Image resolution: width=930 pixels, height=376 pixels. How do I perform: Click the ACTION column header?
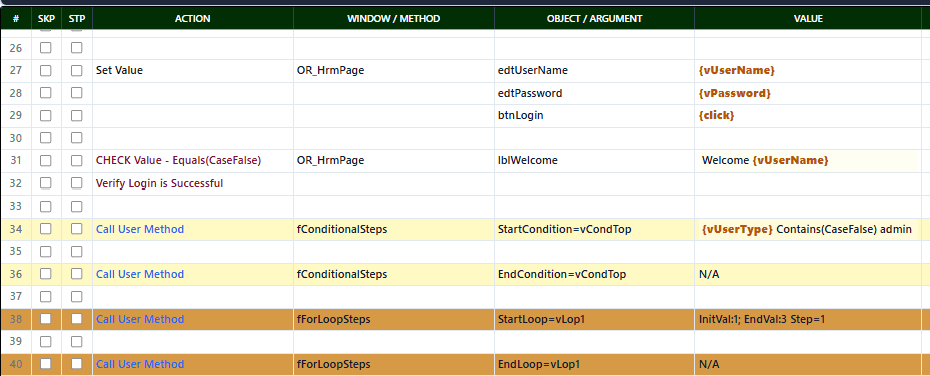coord(193,18)
